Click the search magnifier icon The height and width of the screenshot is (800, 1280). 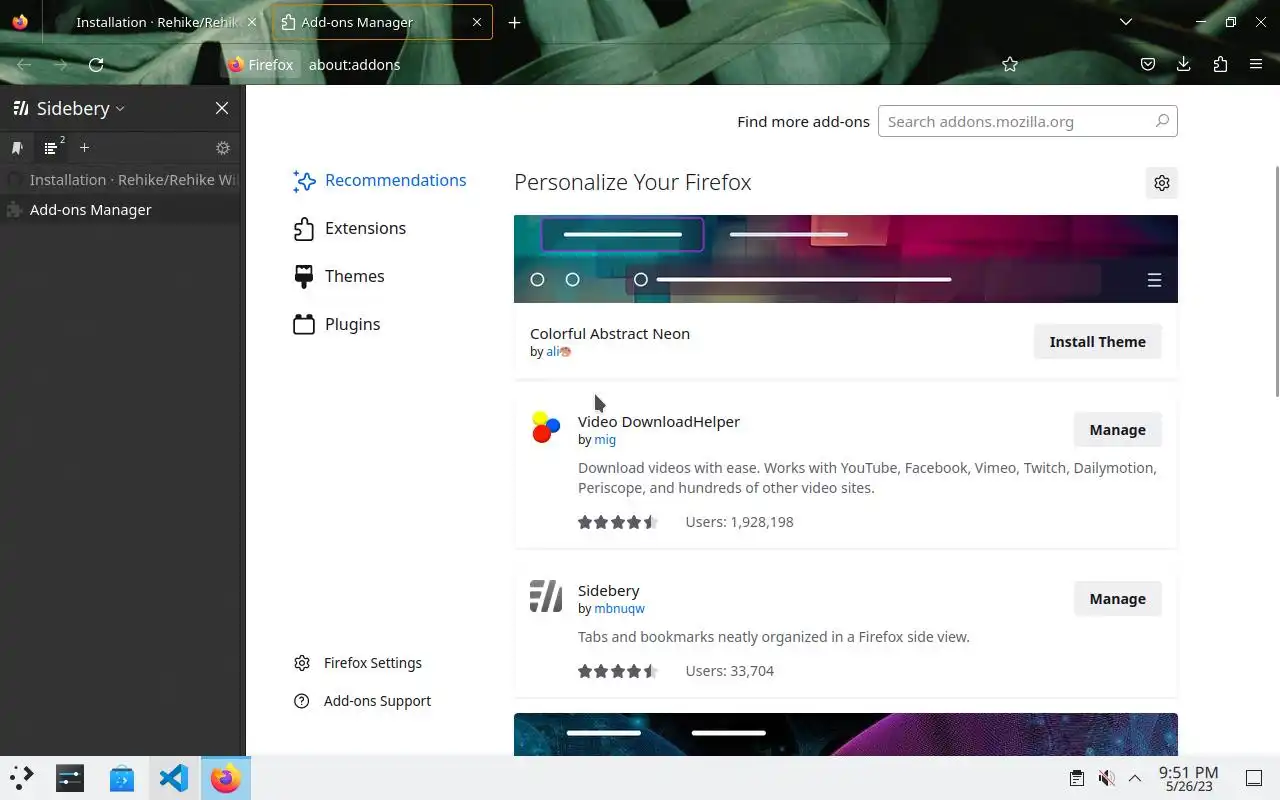coord(1162,121)
